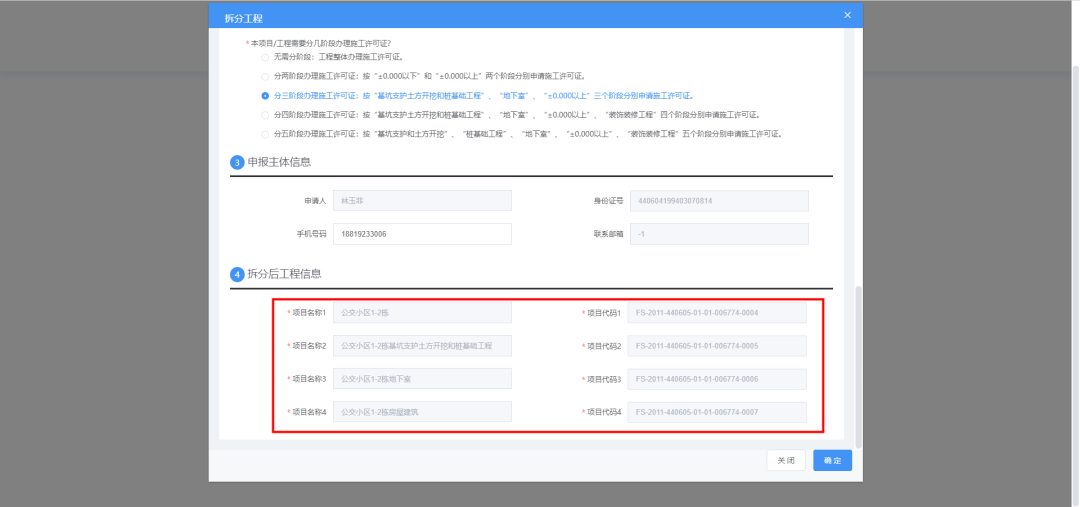The height and width of the screenshot is (507, 1080).
Task: Select the 分四阶段办理施工许可证 radio option
Action: coord(265,115)
